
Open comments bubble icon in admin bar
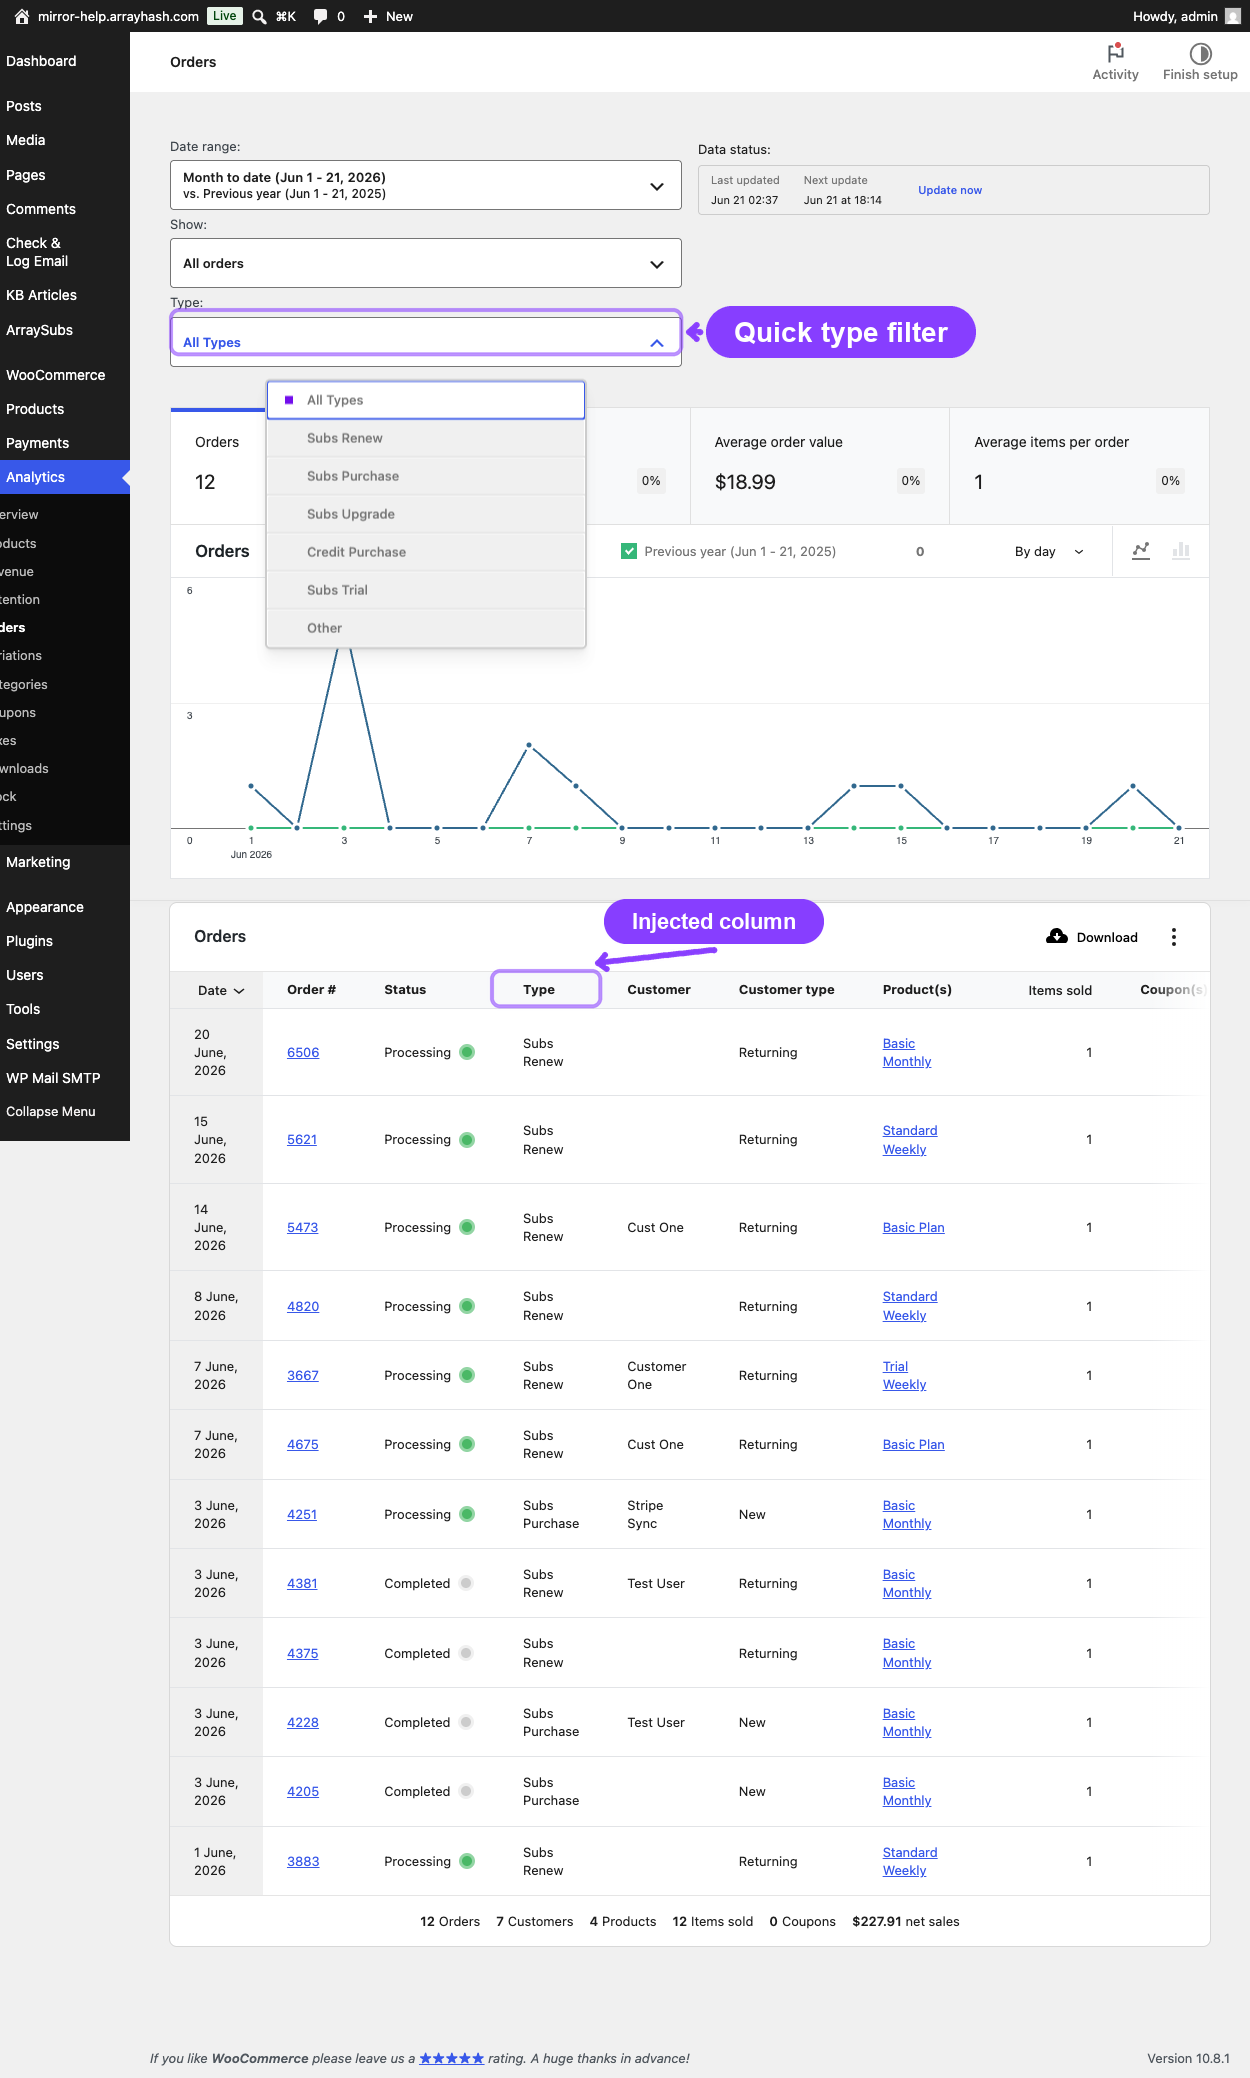[320, 16]
